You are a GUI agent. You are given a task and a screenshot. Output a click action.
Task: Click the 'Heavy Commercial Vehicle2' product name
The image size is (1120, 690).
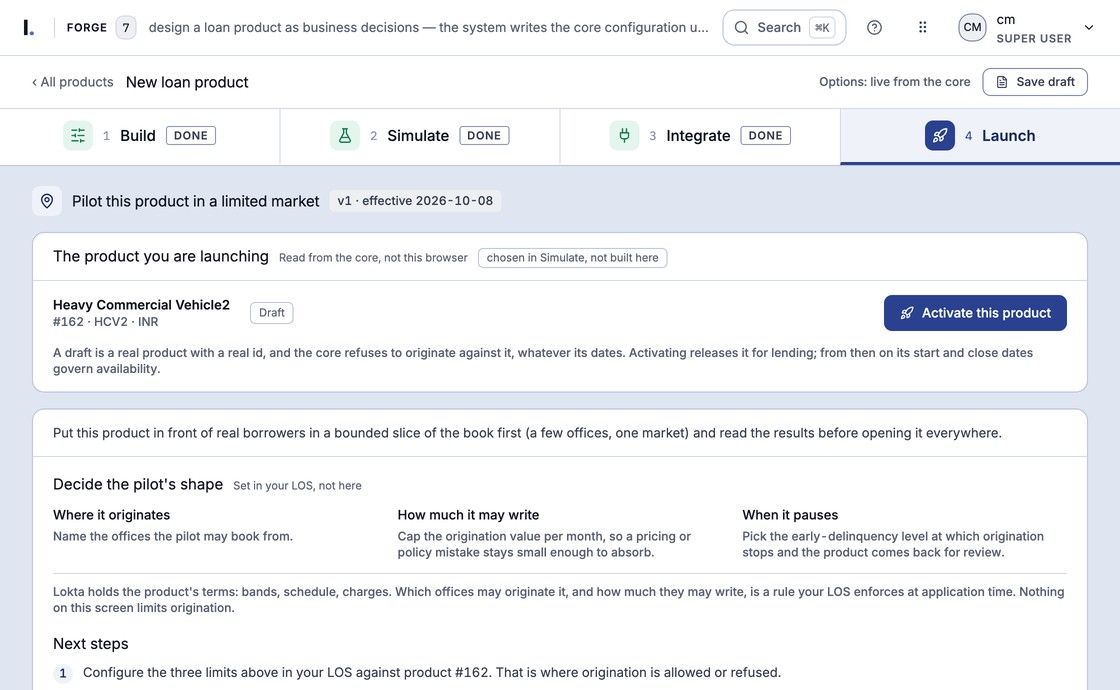pyautogui.click(x=141, y=305)
